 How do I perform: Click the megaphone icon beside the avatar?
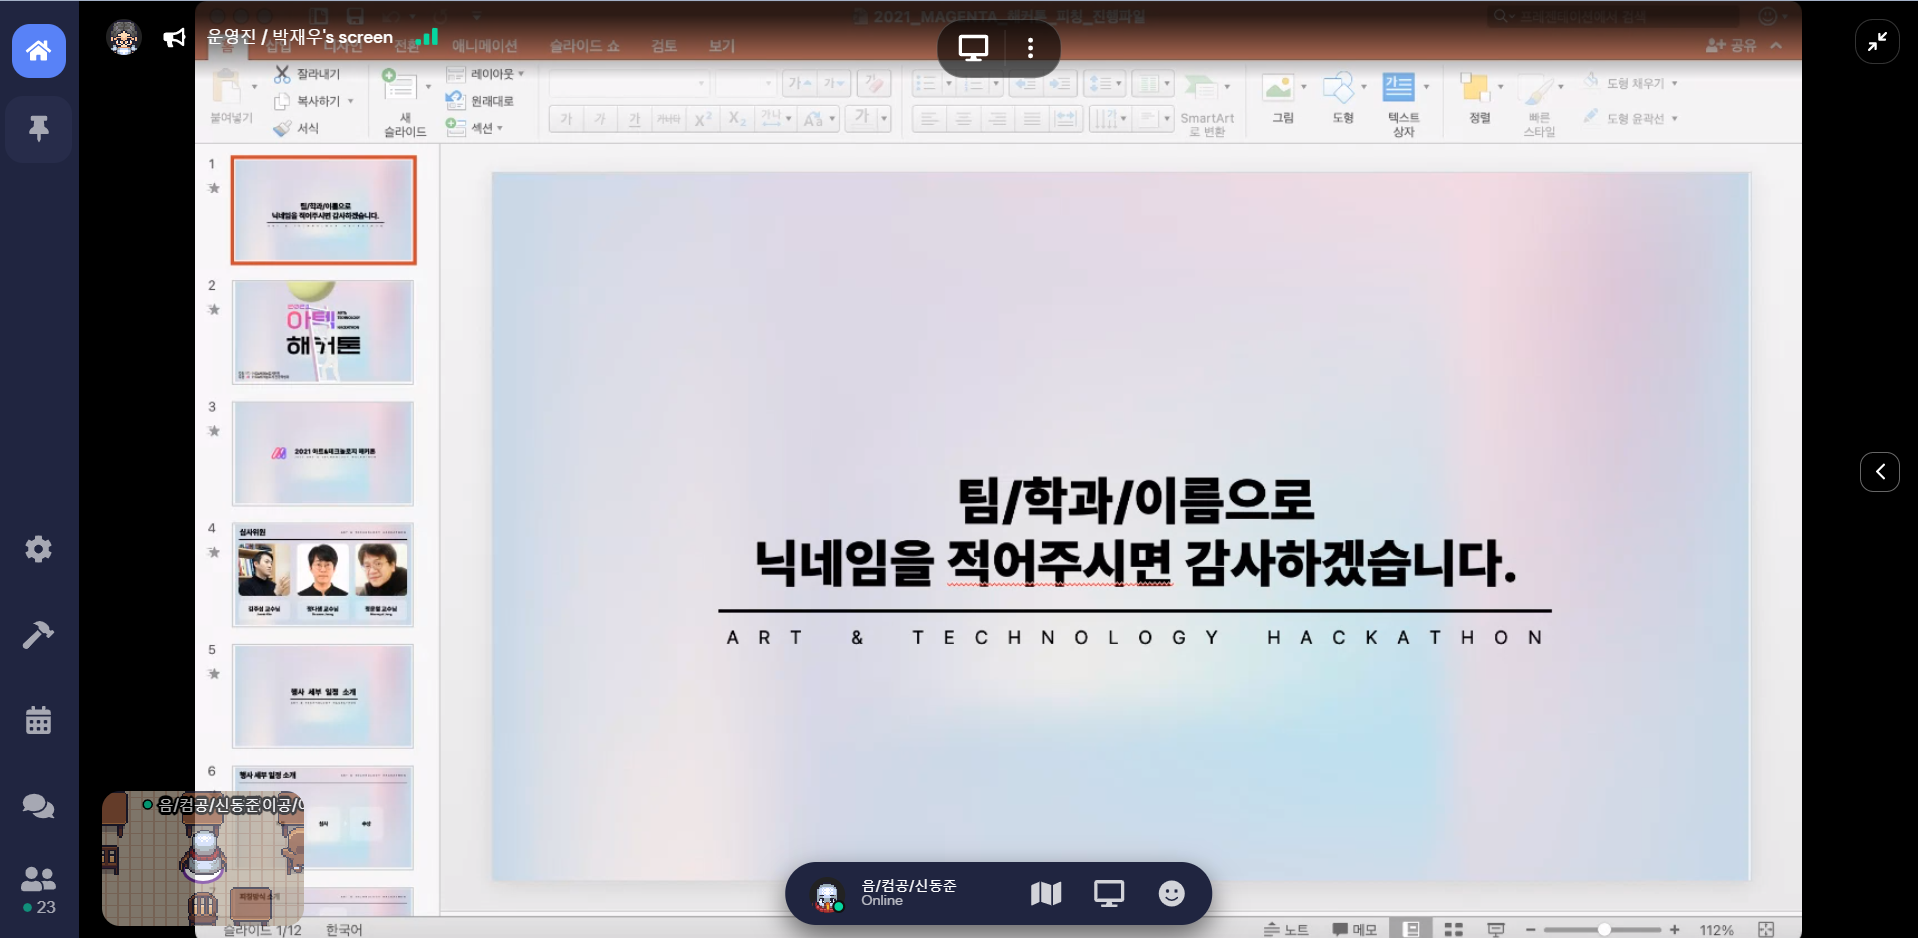point(174,38)
